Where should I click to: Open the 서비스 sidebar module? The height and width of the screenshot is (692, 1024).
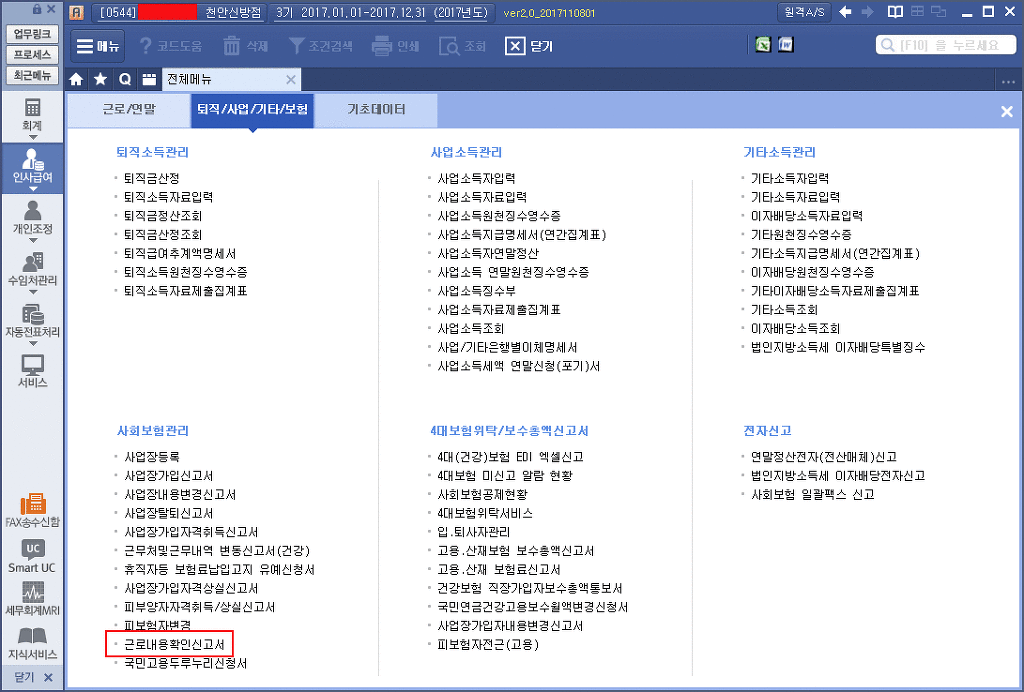click(x=32, y=371)
